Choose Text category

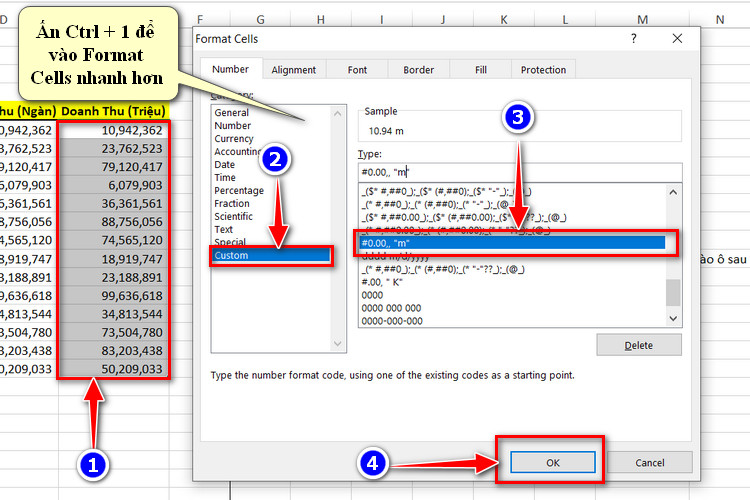point(223,229)
